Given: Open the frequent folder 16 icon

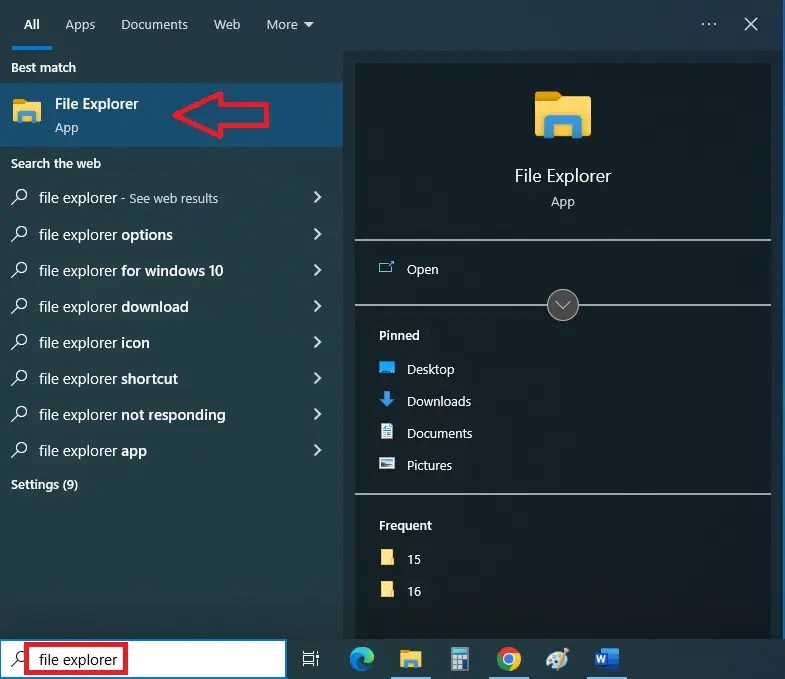Looking at the screenshot, I should (x=387, y=589).
